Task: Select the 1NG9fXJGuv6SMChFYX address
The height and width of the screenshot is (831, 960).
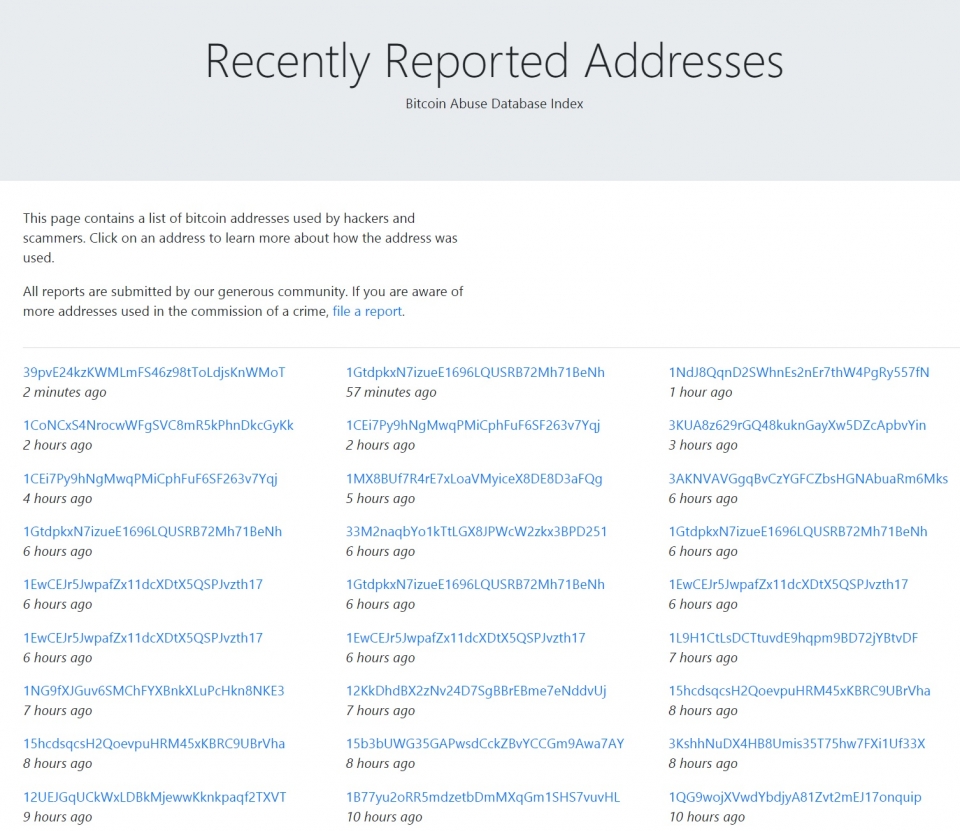Action: 154,690
